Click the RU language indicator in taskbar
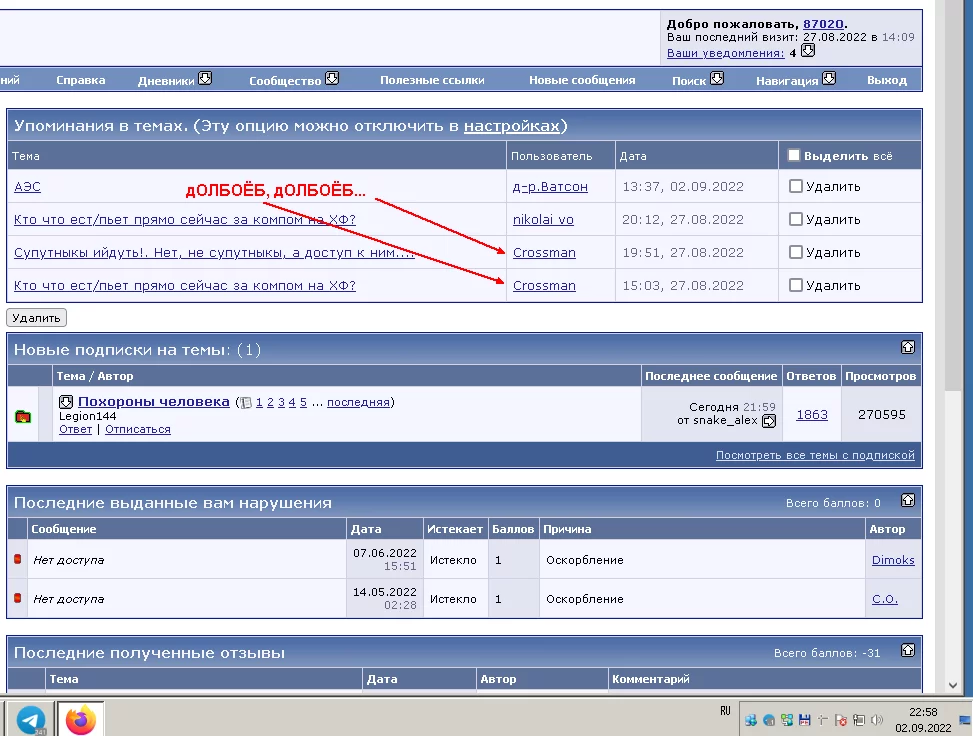The image size is (973, 736). [x=725, y=711]
